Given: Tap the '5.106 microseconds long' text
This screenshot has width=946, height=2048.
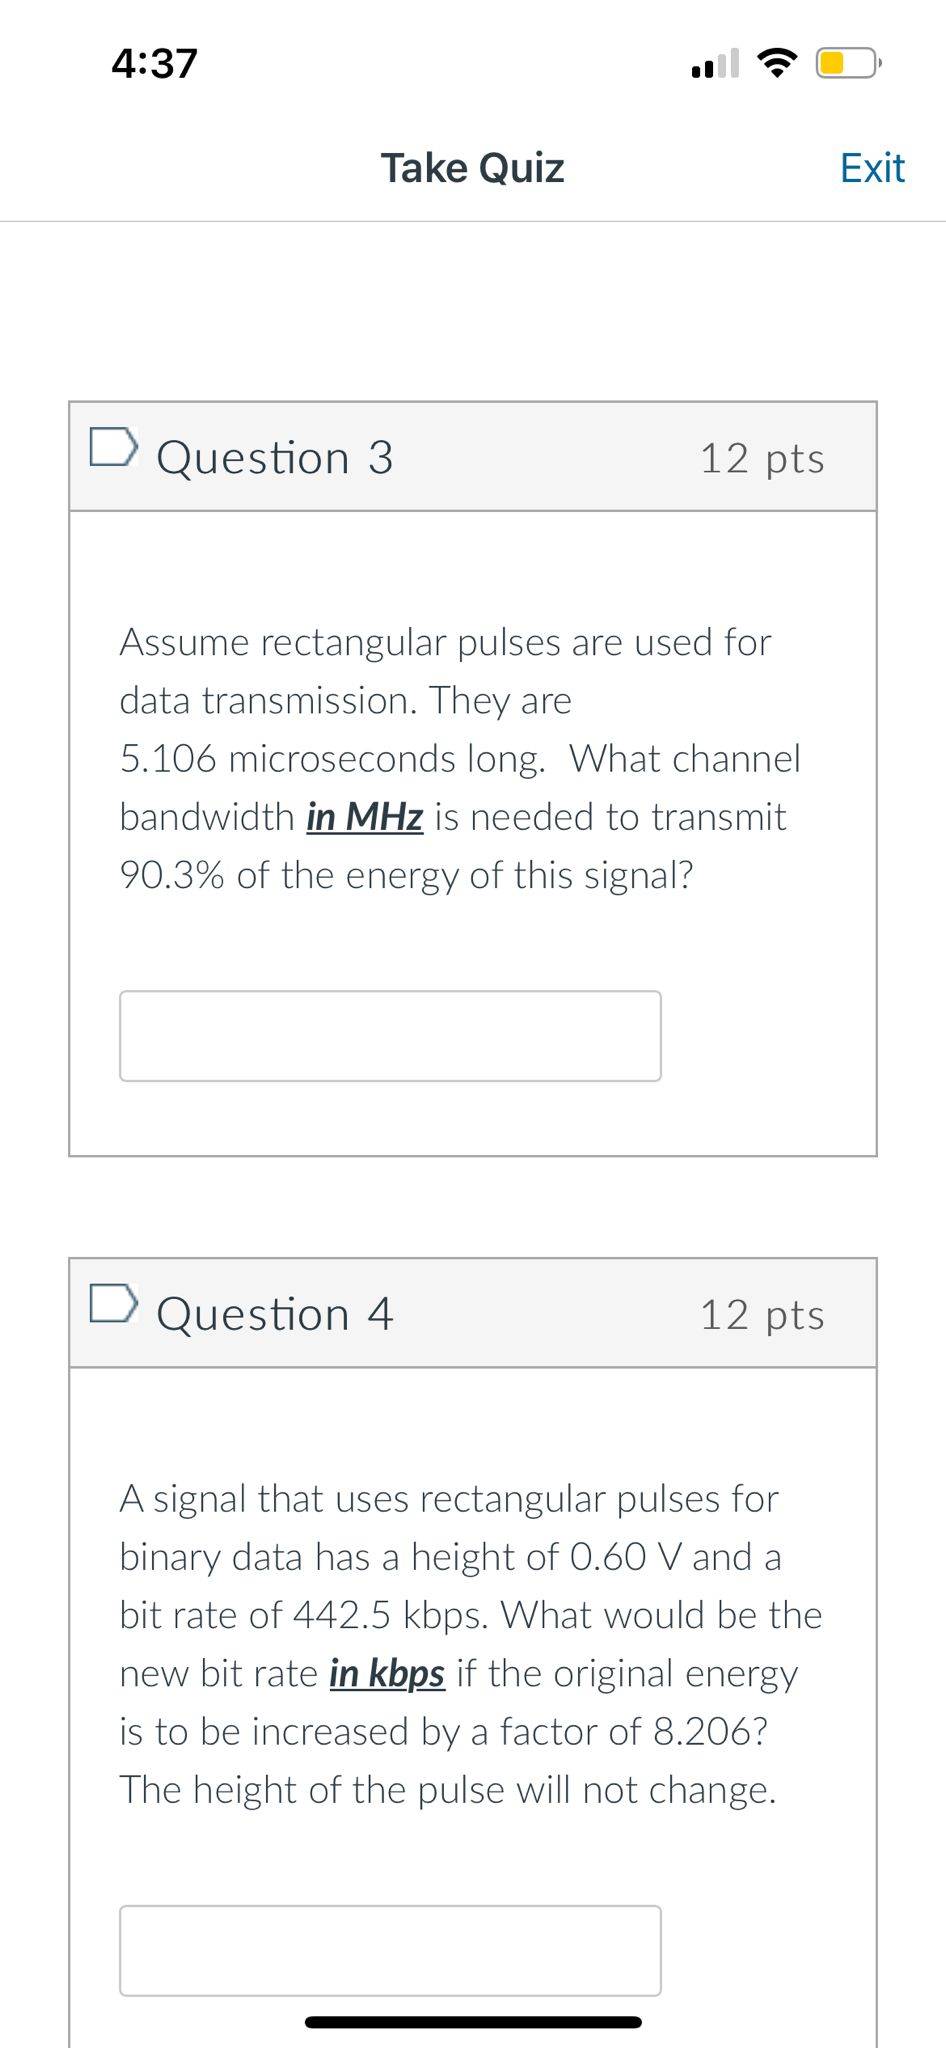Looking at the screenshot, I should click(333, 759).
